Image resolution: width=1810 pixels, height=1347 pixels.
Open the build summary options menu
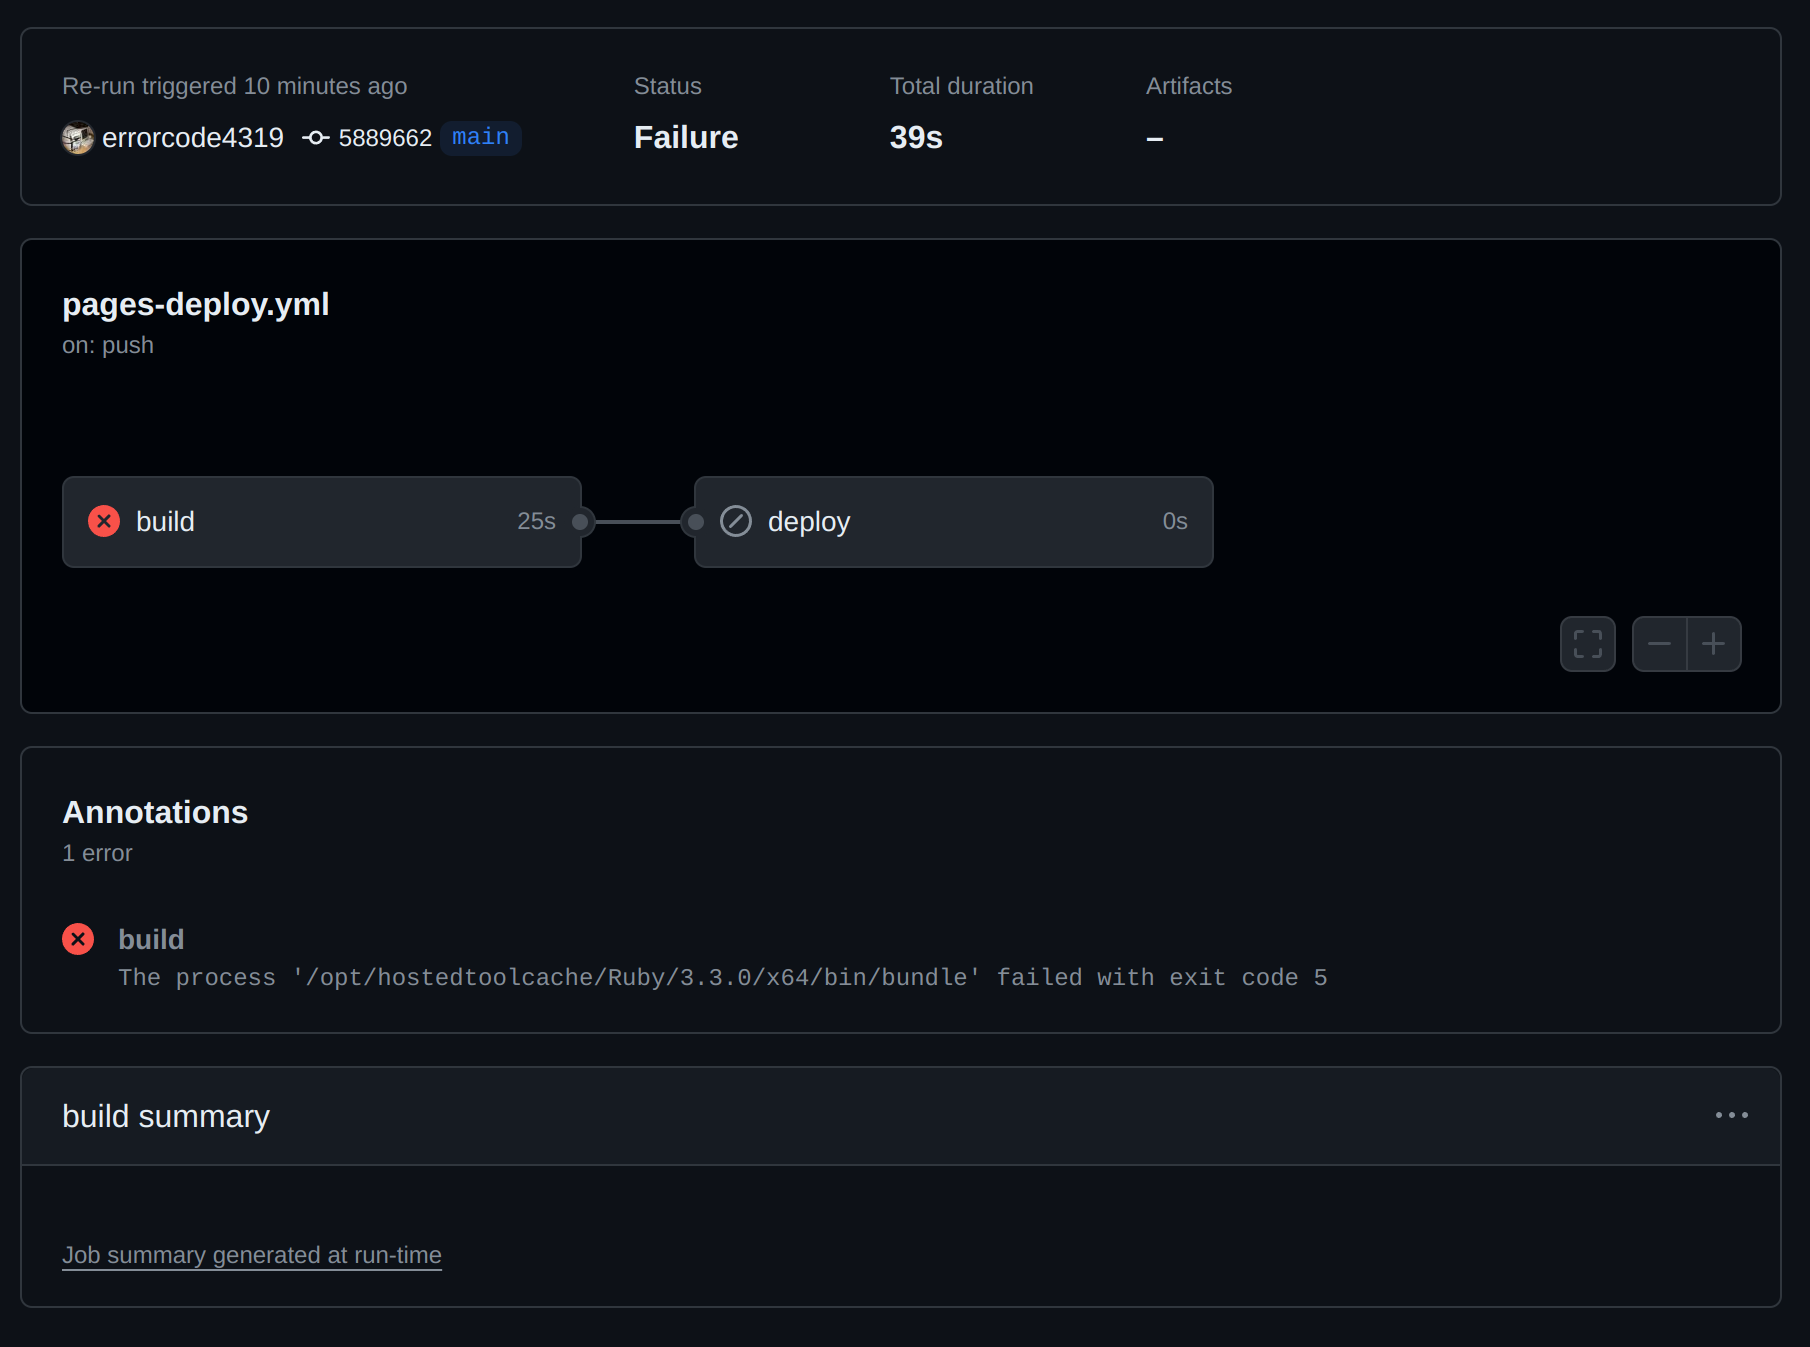click(x=1732, y=1115)
